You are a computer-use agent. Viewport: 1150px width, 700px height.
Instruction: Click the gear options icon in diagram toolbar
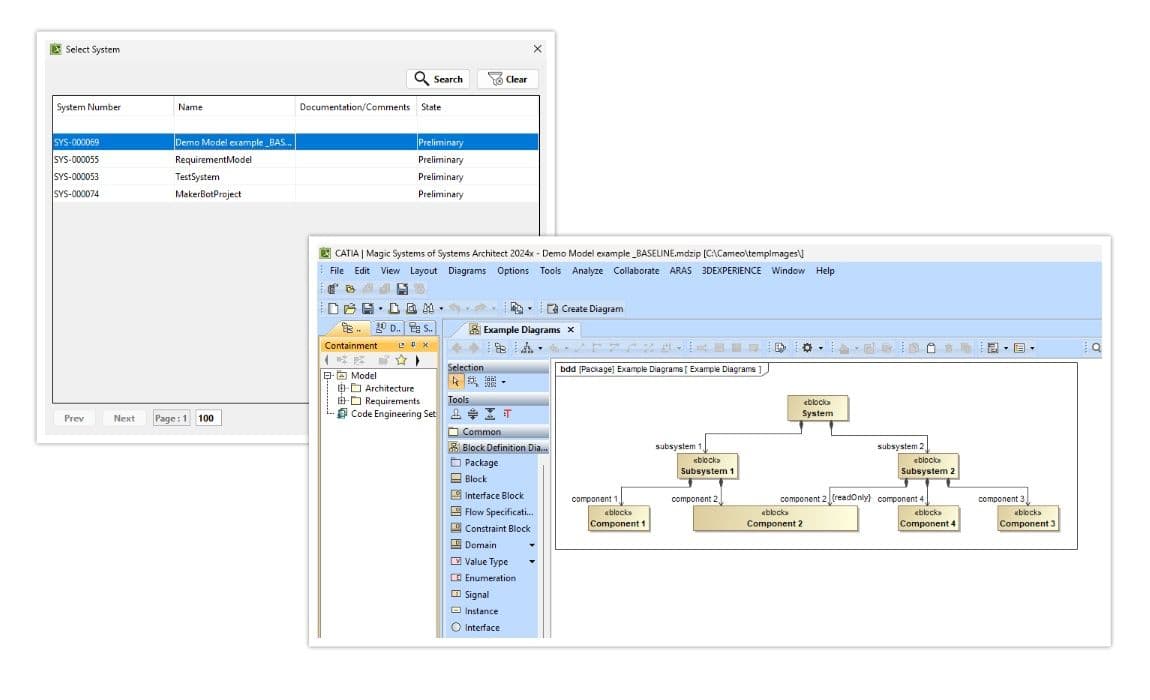(807, 348)
